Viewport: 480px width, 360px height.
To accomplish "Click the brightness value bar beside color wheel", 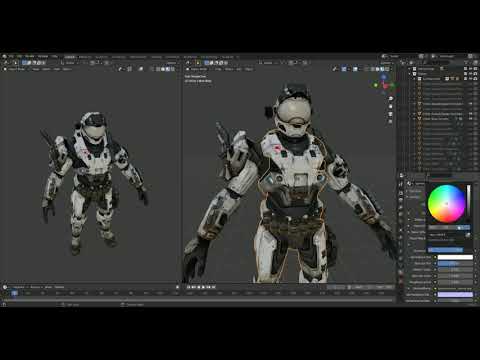I will (468, 202).
